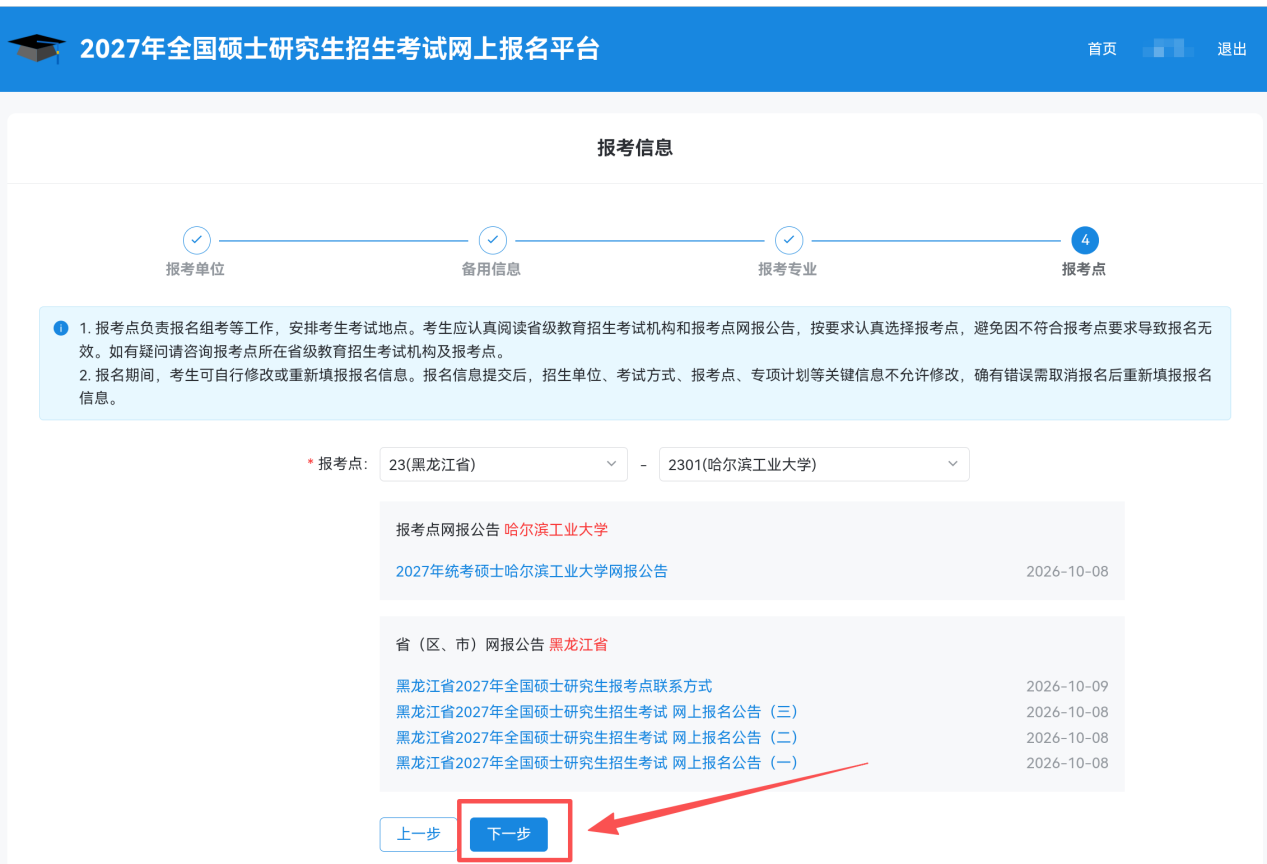1267x864 pixels.
Task: Select step 3 报考专业 checkmark circle
Action: pyautogui.click(x=788, y=240)
